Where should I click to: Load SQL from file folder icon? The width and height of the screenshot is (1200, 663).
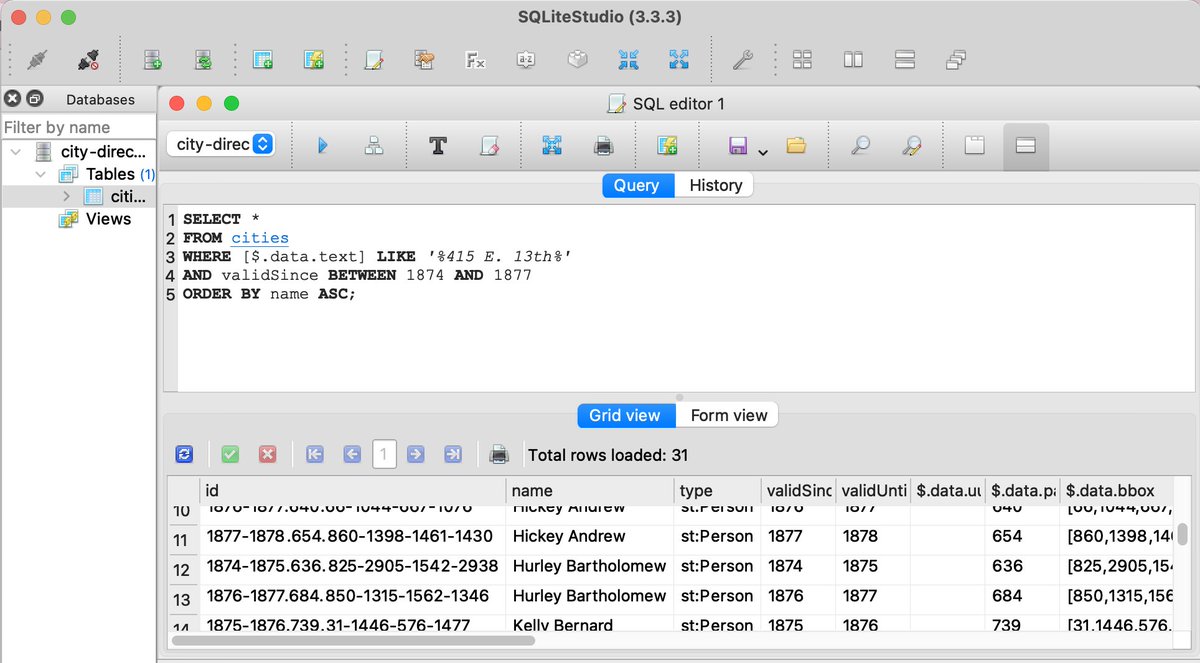point(796,146)
